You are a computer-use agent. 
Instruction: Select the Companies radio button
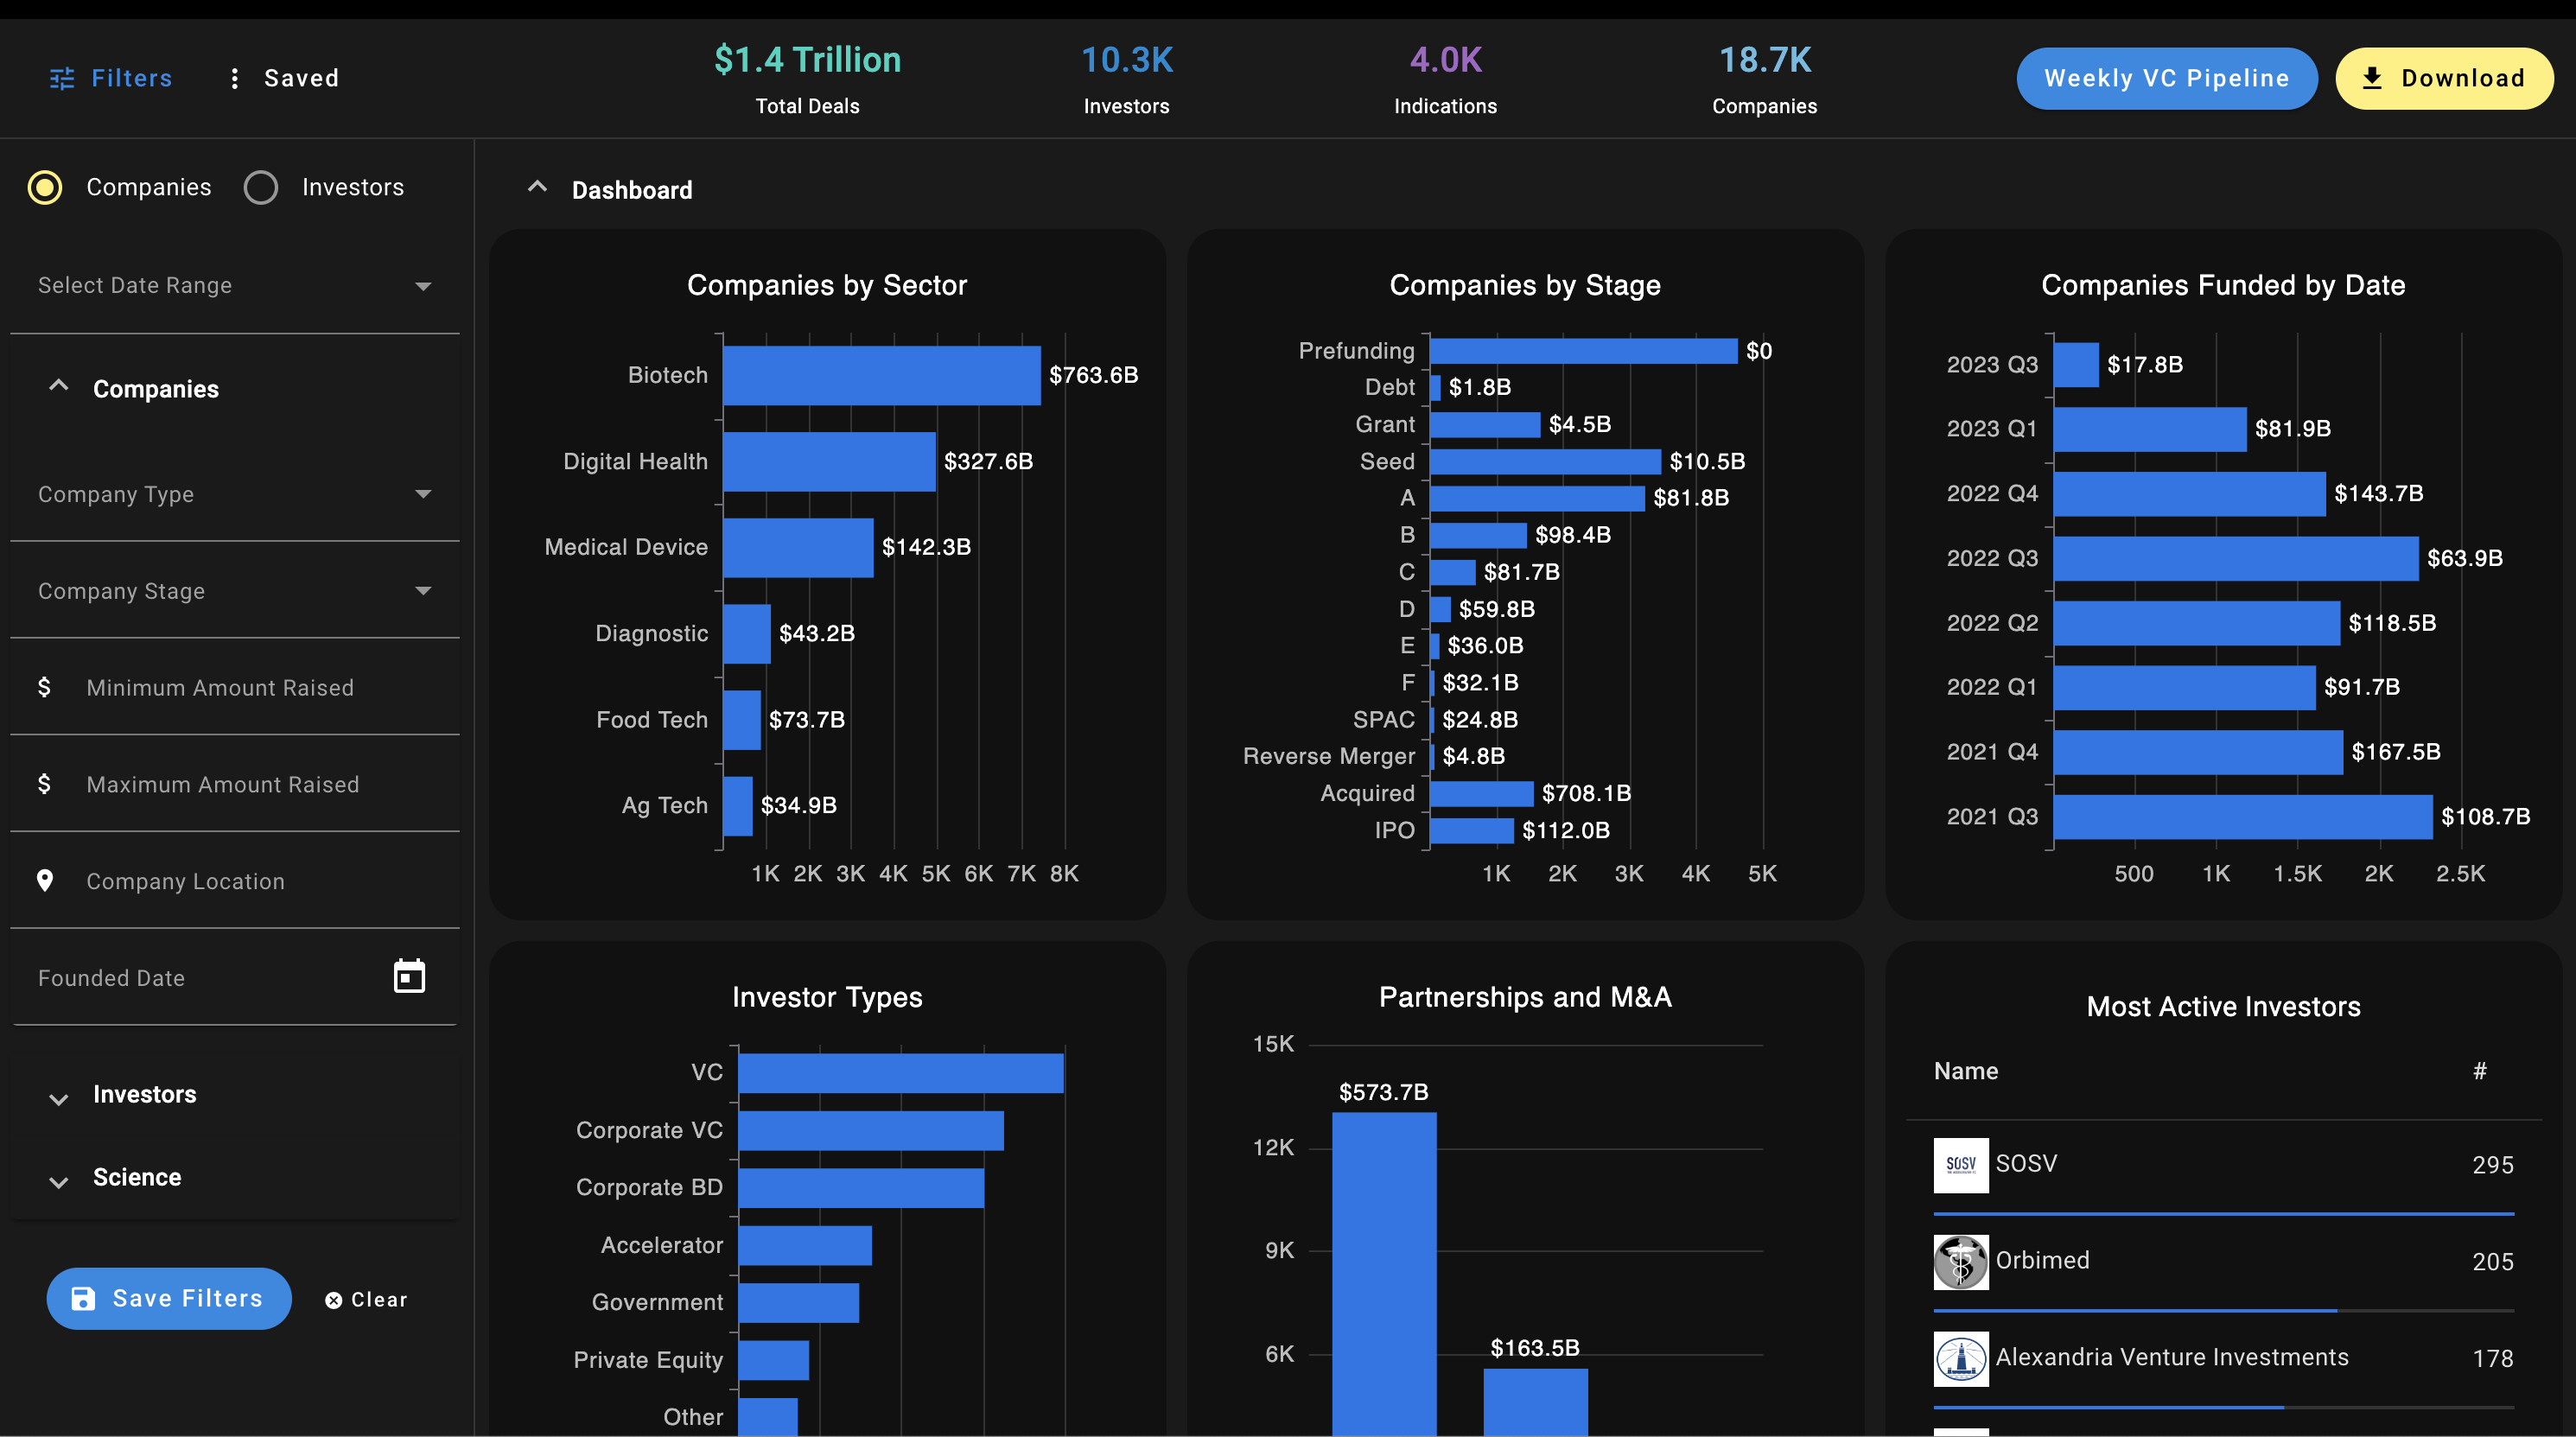click(x=45, y=187)
